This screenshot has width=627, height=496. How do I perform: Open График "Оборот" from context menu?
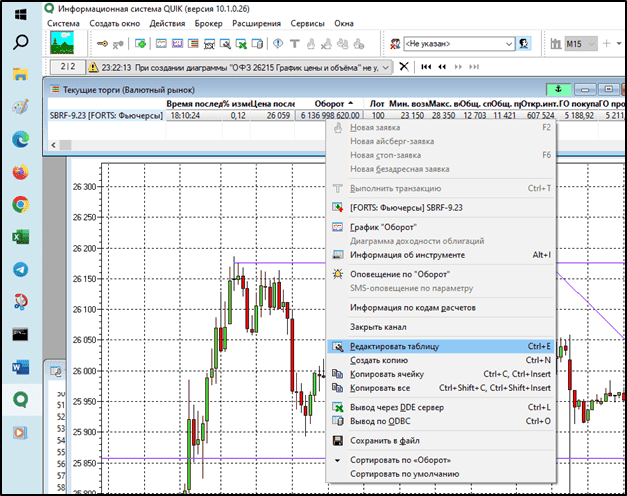point(441,227)
